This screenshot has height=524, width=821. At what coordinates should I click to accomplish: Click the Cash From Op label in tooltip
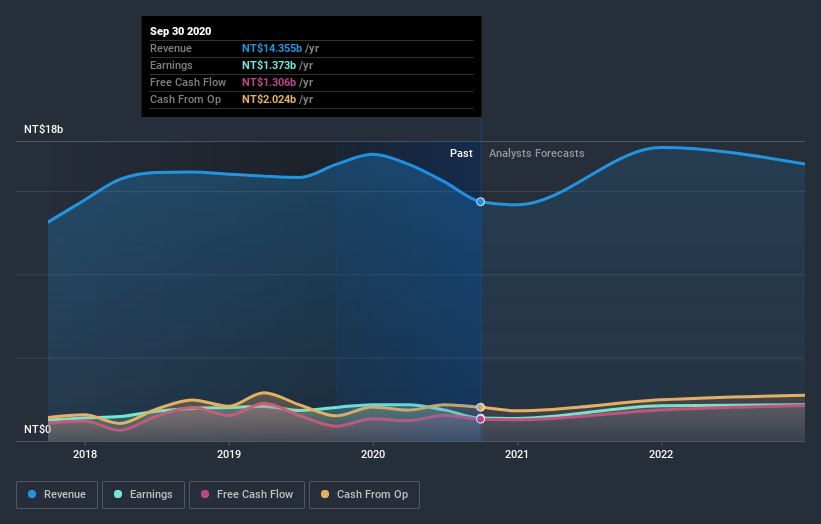(185, 99)
